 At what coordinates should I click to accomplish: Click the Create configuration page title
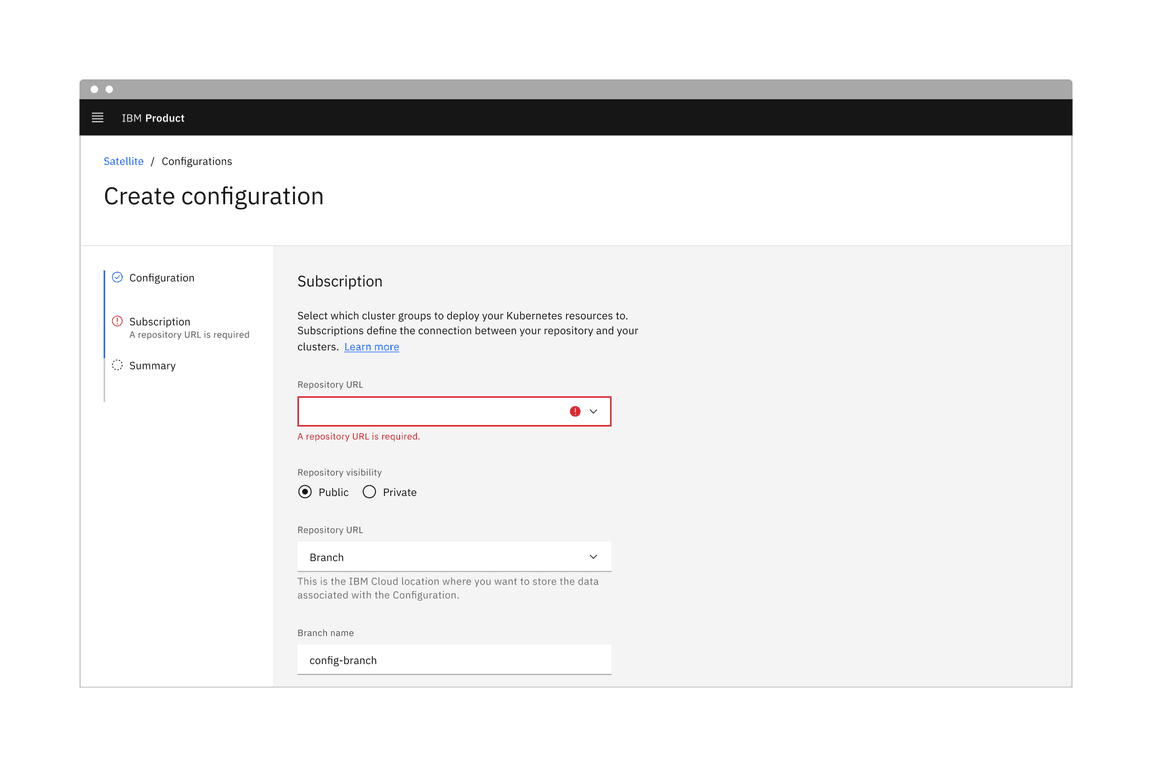click(213, 196)
